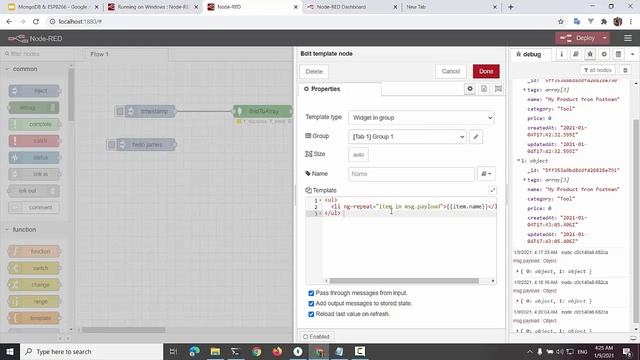Collapse the '1: object' debug entry
The width and height of the screenshot is (640, 360).
519,161
